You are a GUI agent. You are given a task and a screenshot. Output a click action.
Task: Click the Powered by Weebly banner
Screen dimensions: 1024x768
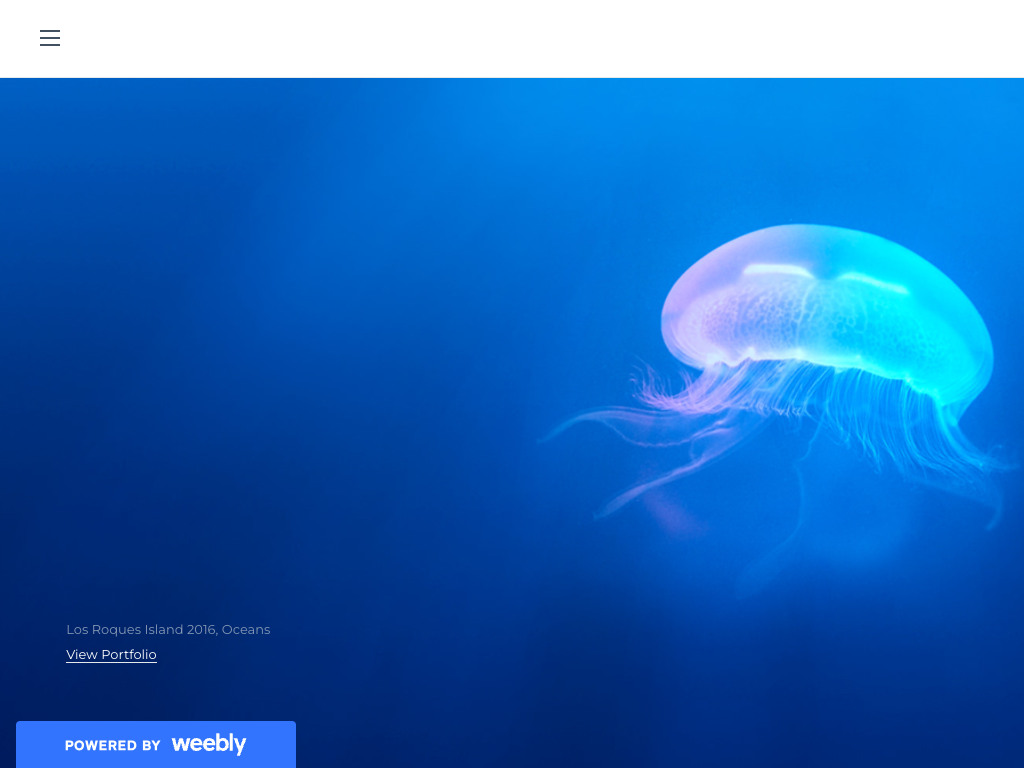point(156,744)
